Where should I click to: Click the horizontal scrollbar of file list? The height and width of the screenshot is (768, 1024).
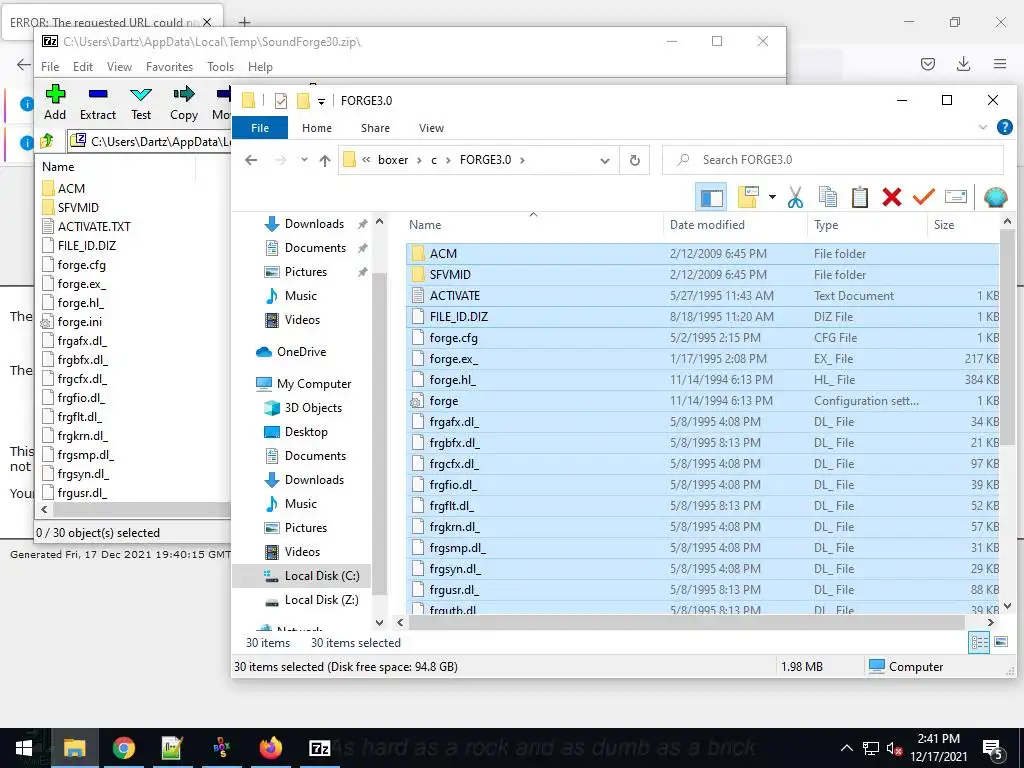coord(687,622)
